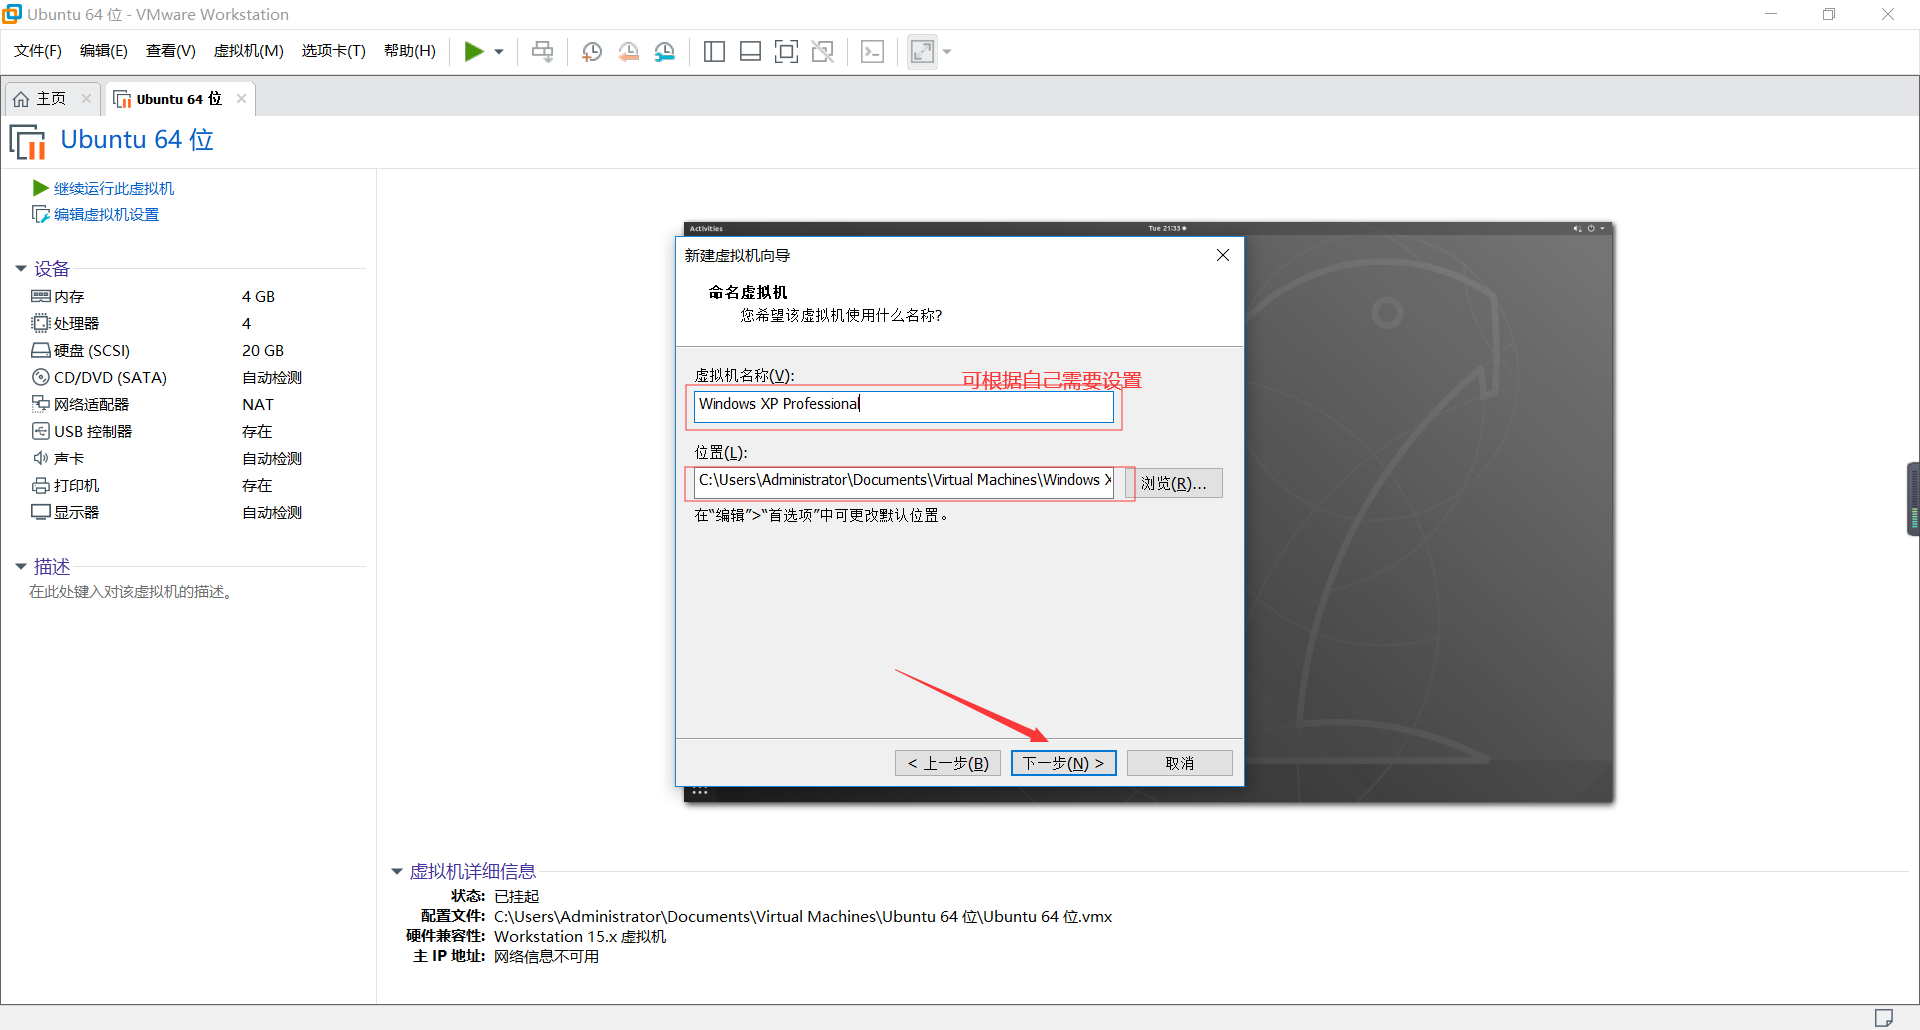Screen dimensions: 1920x1030
Task: Click the USB 控制器 device icon
Action: pyautogui.click(x=41, y=431)
